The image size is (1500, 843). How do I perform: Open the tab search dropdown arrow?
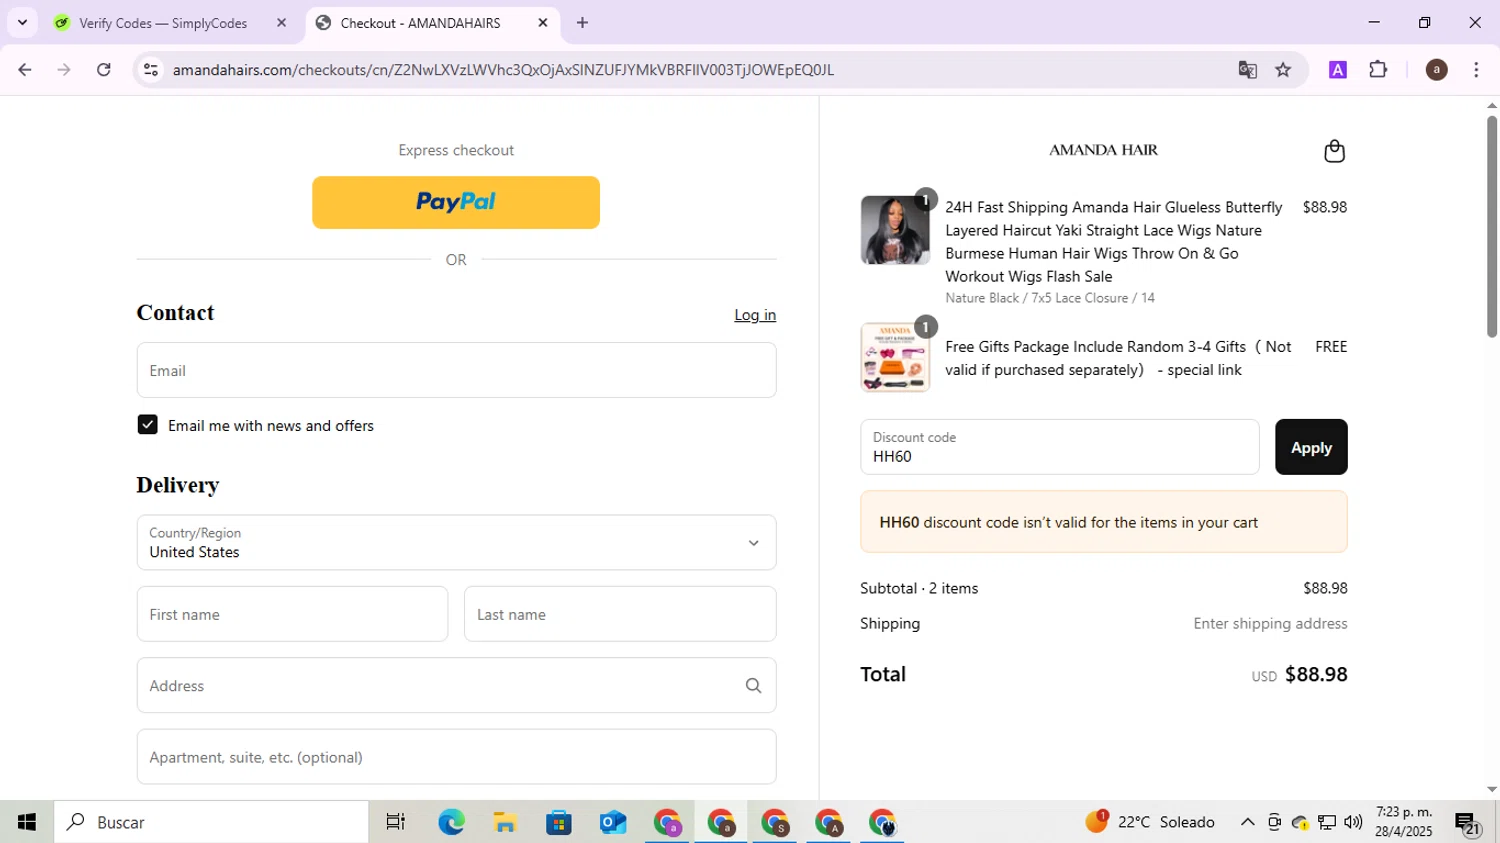(22, 23)
